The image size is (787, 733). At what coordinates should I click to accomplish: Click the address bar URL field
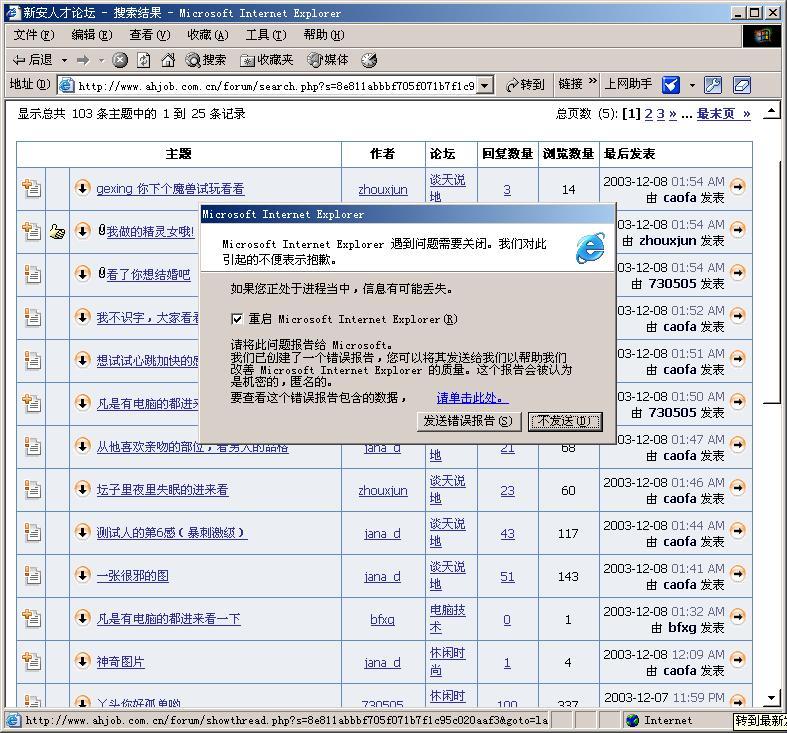(276, 86)
